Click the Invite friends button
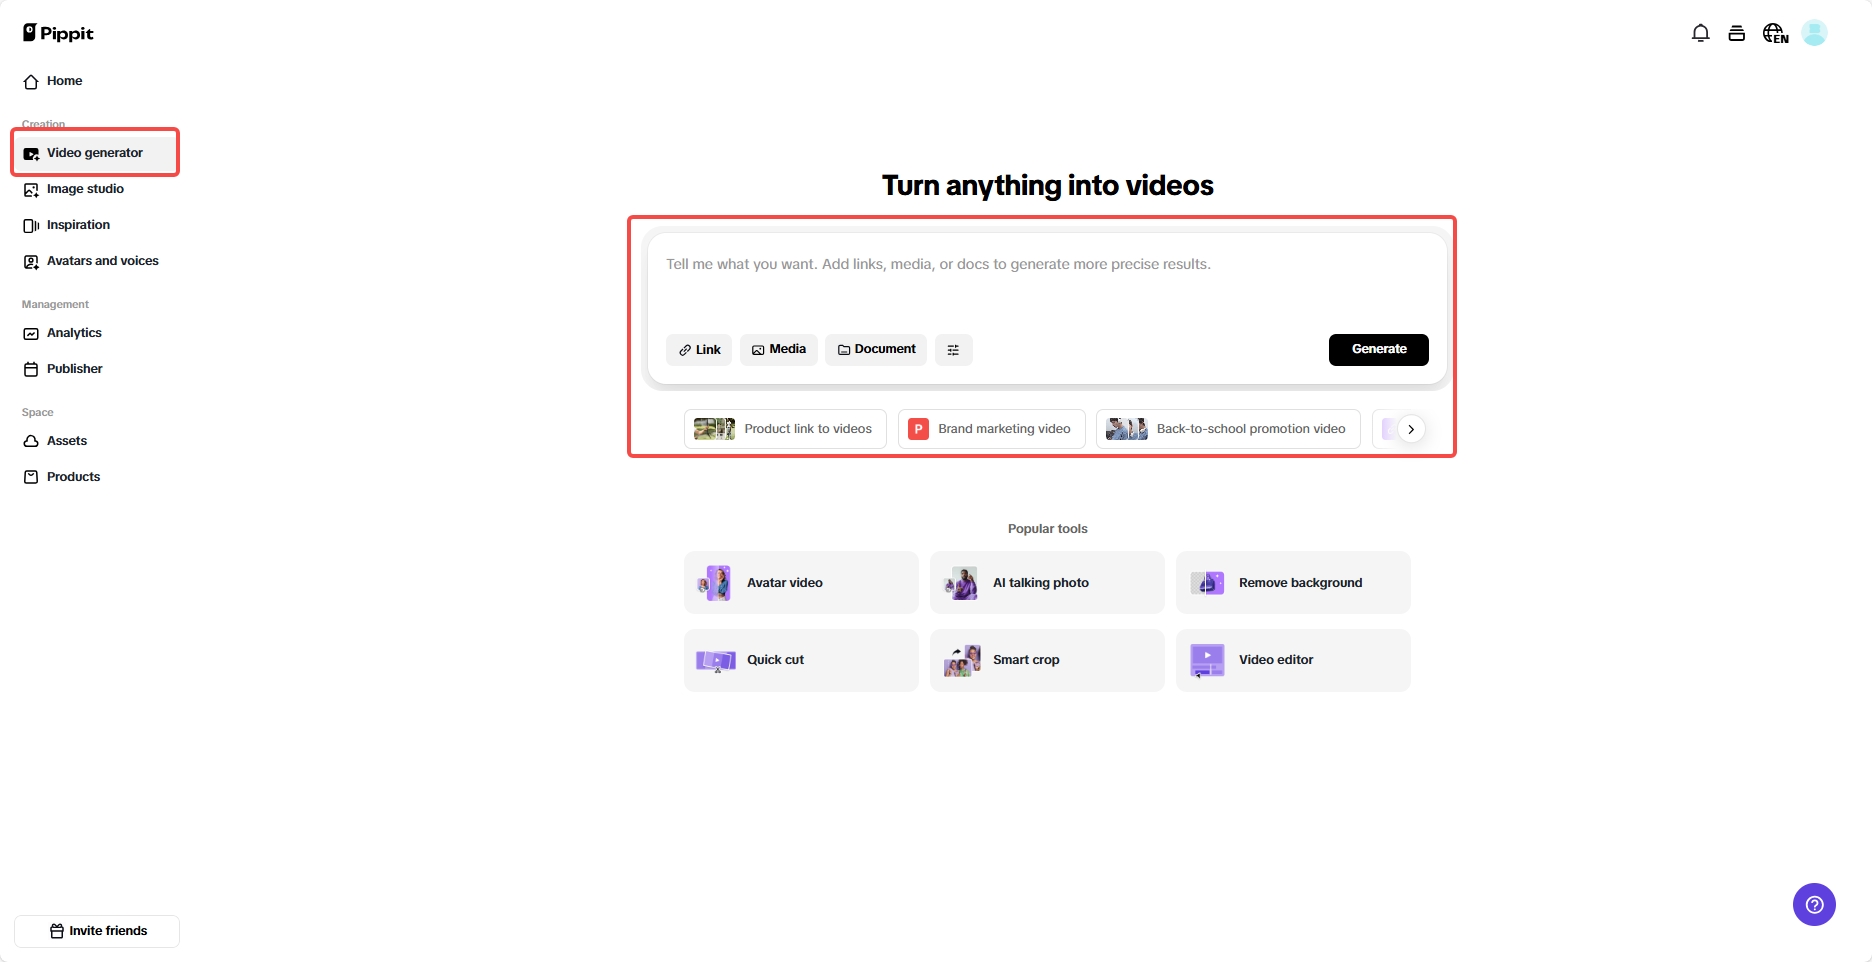 pos(97,930)
